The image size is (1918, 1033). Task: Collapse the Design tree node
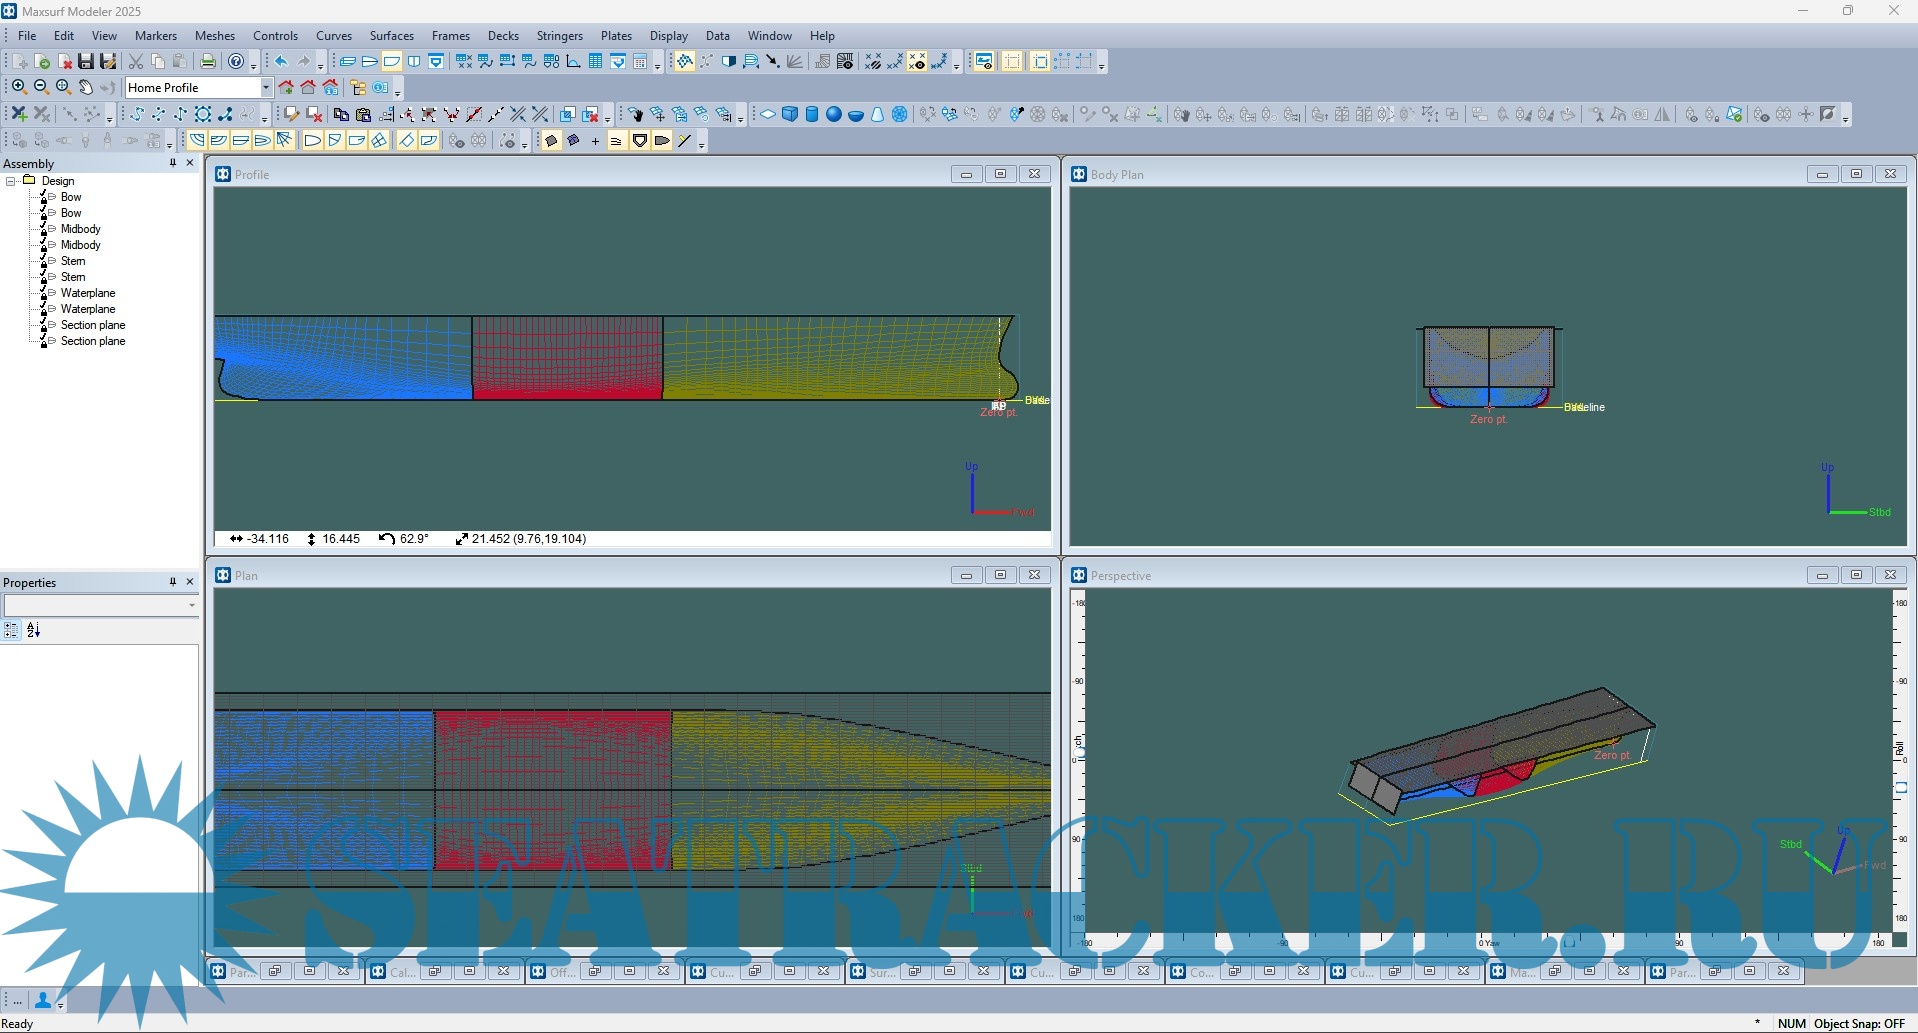(x=11, y=181)
